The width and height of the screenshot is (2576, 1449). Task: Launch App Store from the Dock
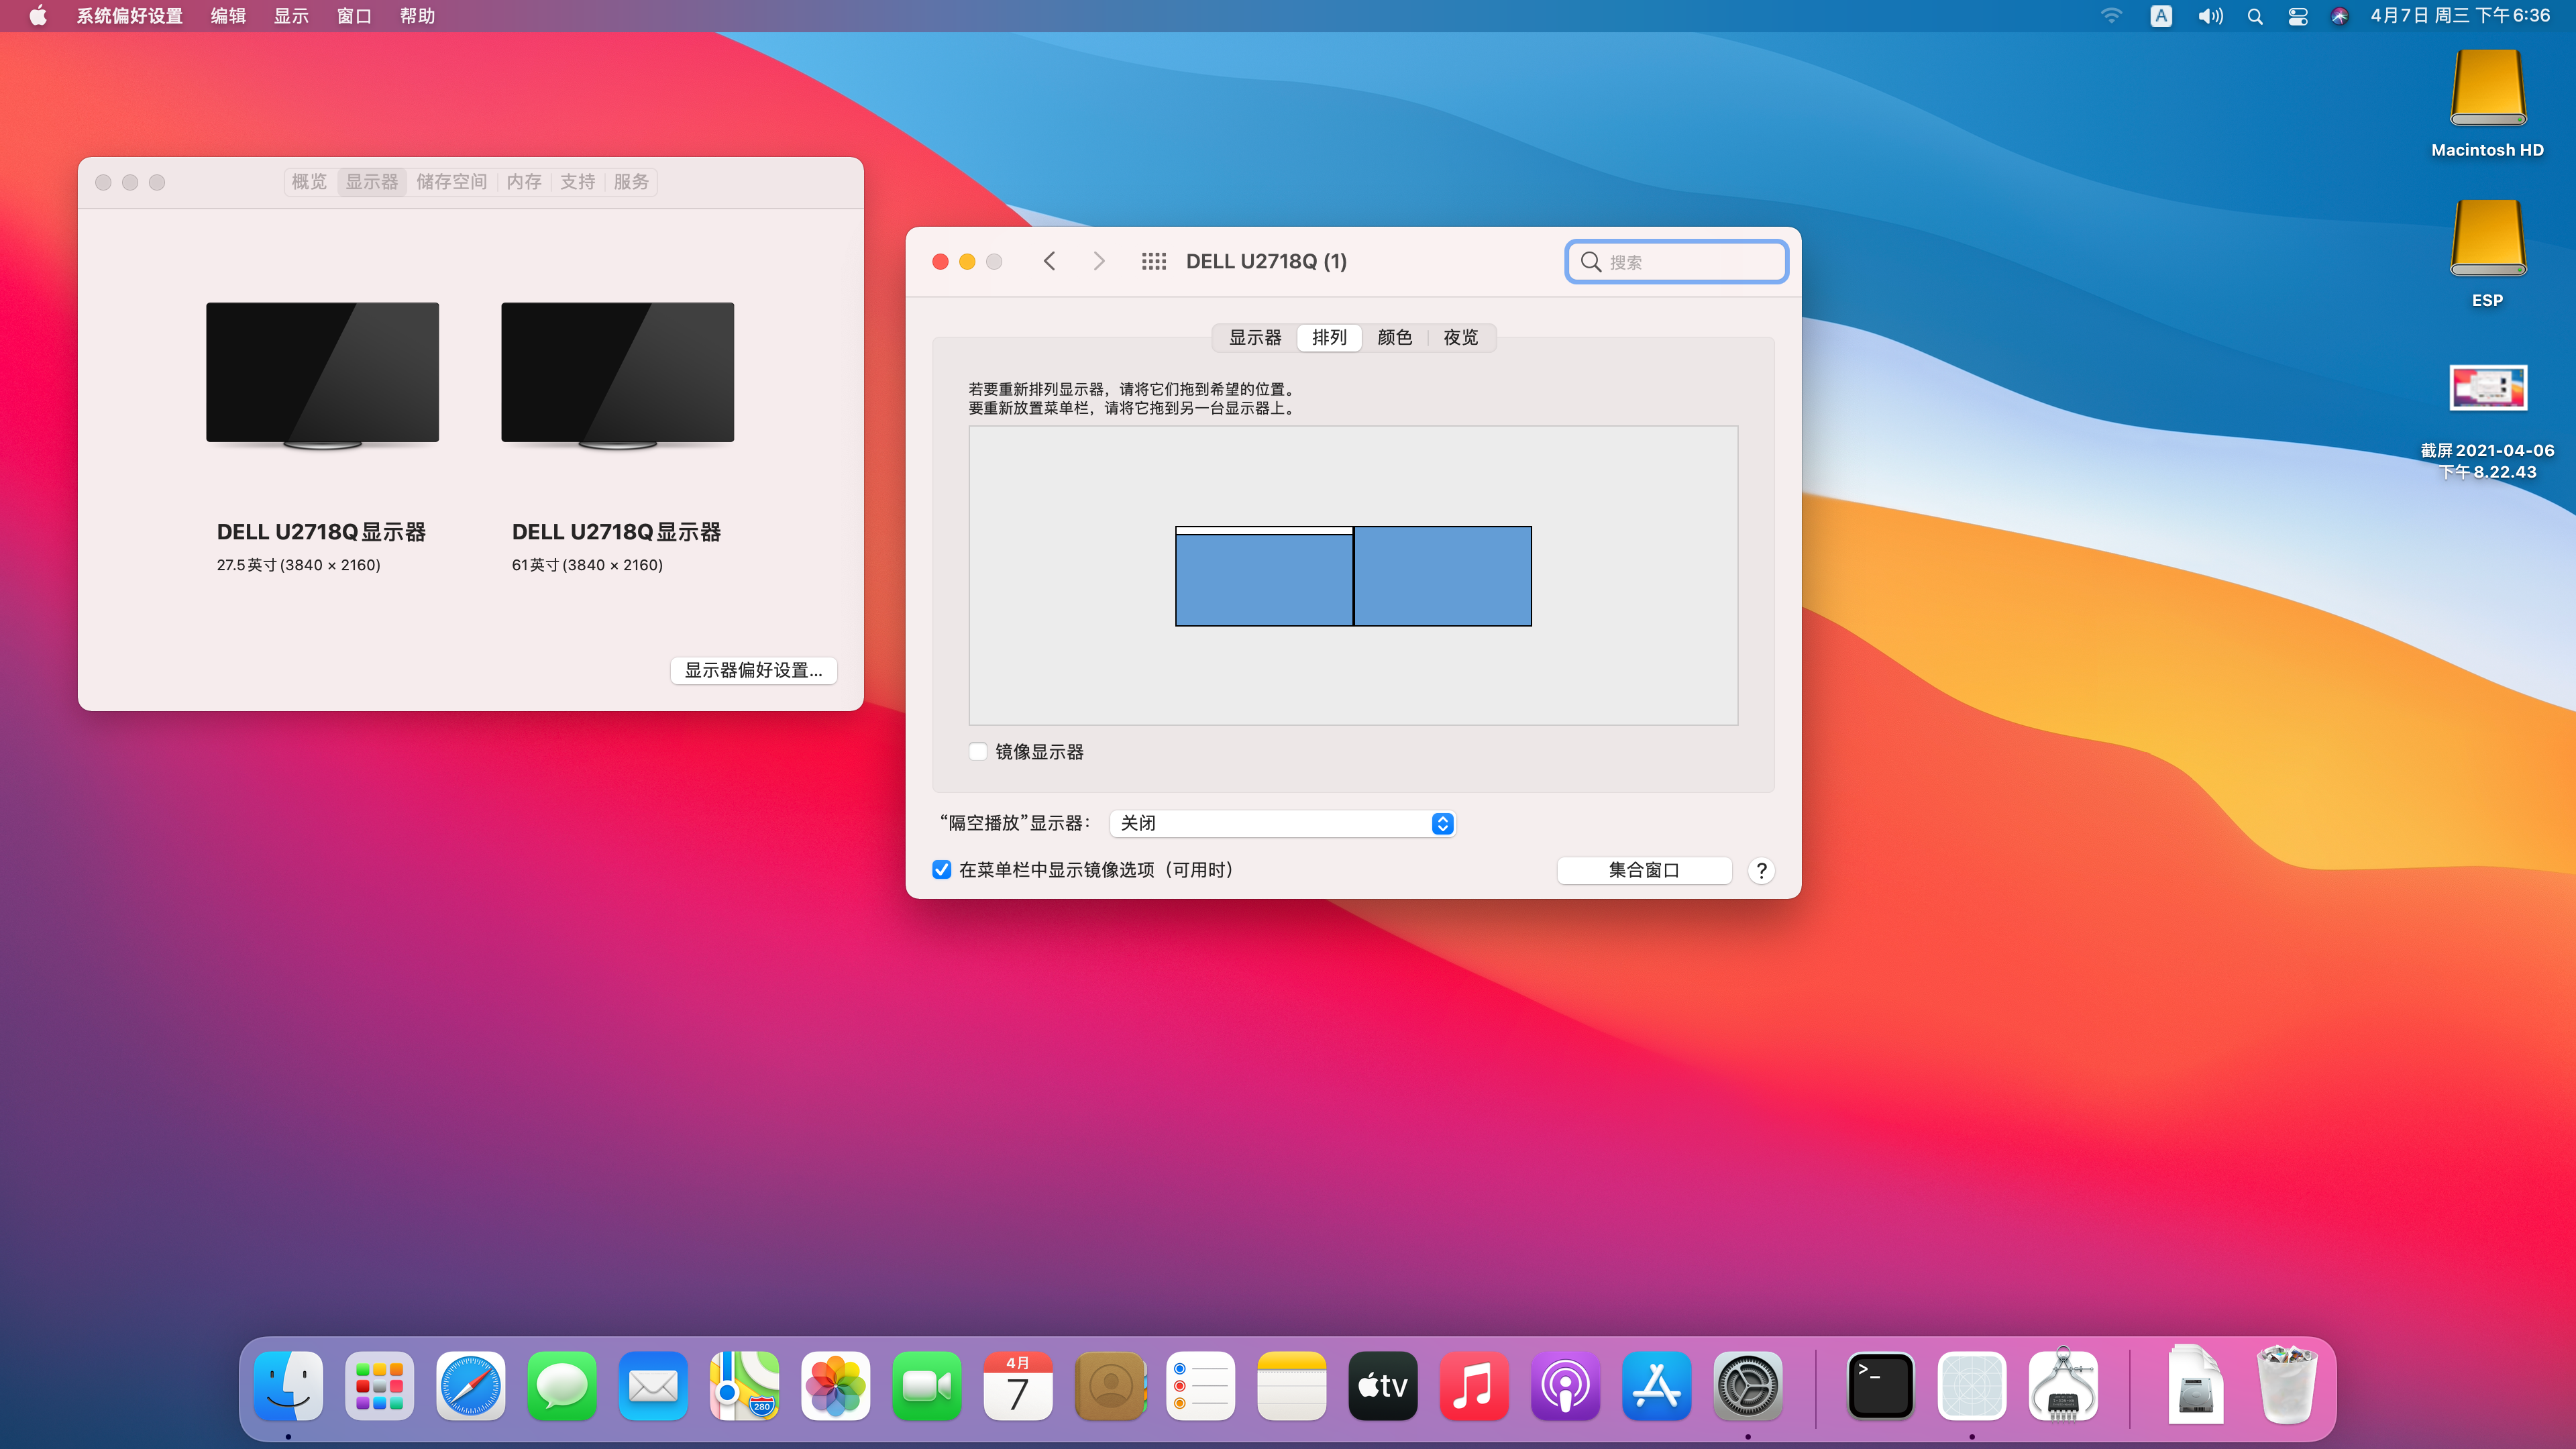click(1656, 1386)
